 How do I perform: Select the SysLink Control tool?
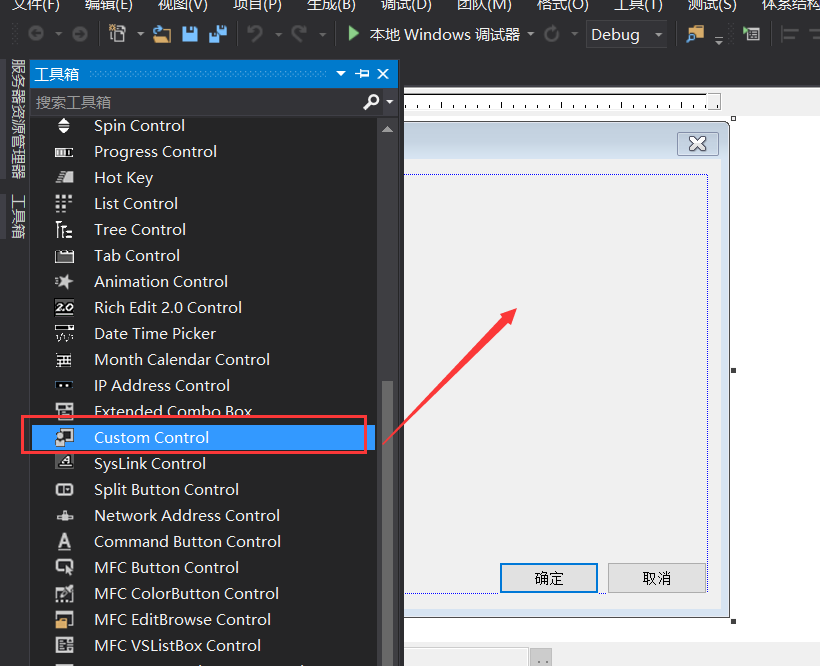click(149, 463)
